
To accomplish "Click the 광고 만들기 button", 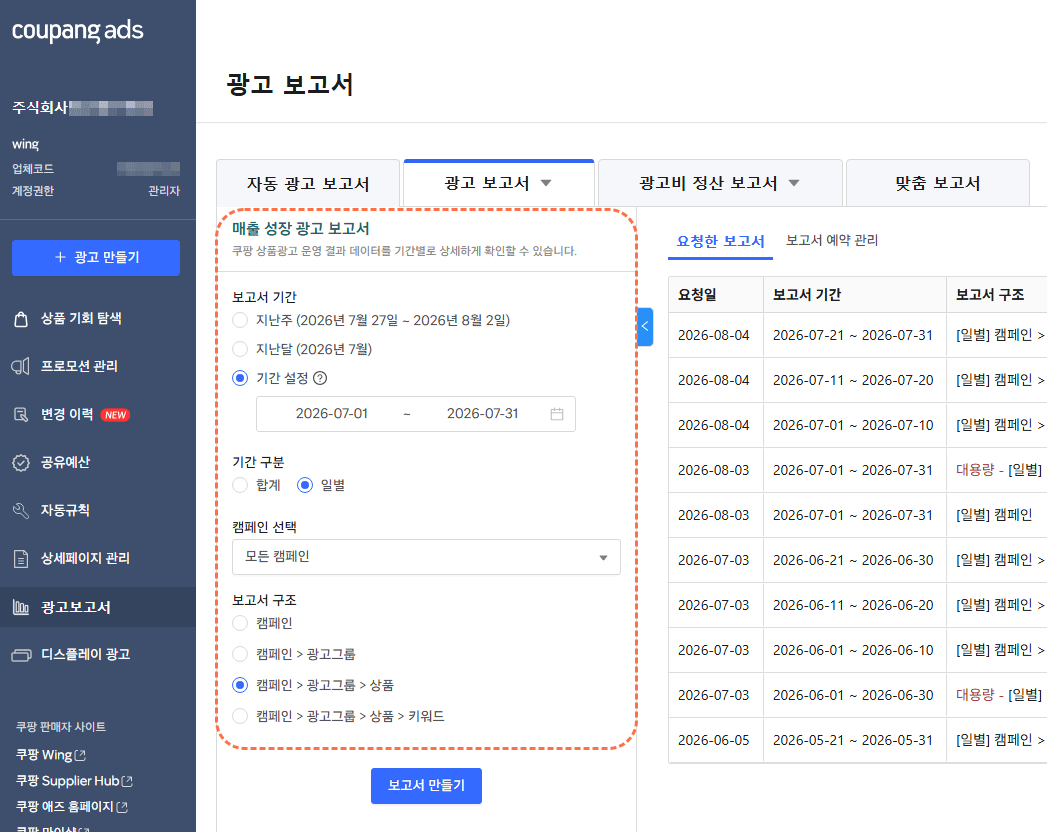I will tap(95, 258).
